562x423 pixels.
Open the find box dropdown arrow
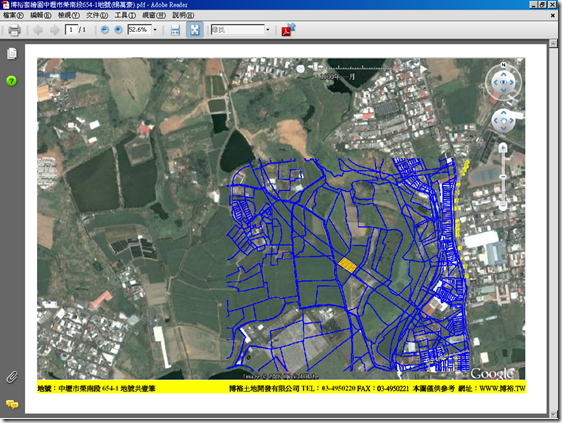[268, 30]
